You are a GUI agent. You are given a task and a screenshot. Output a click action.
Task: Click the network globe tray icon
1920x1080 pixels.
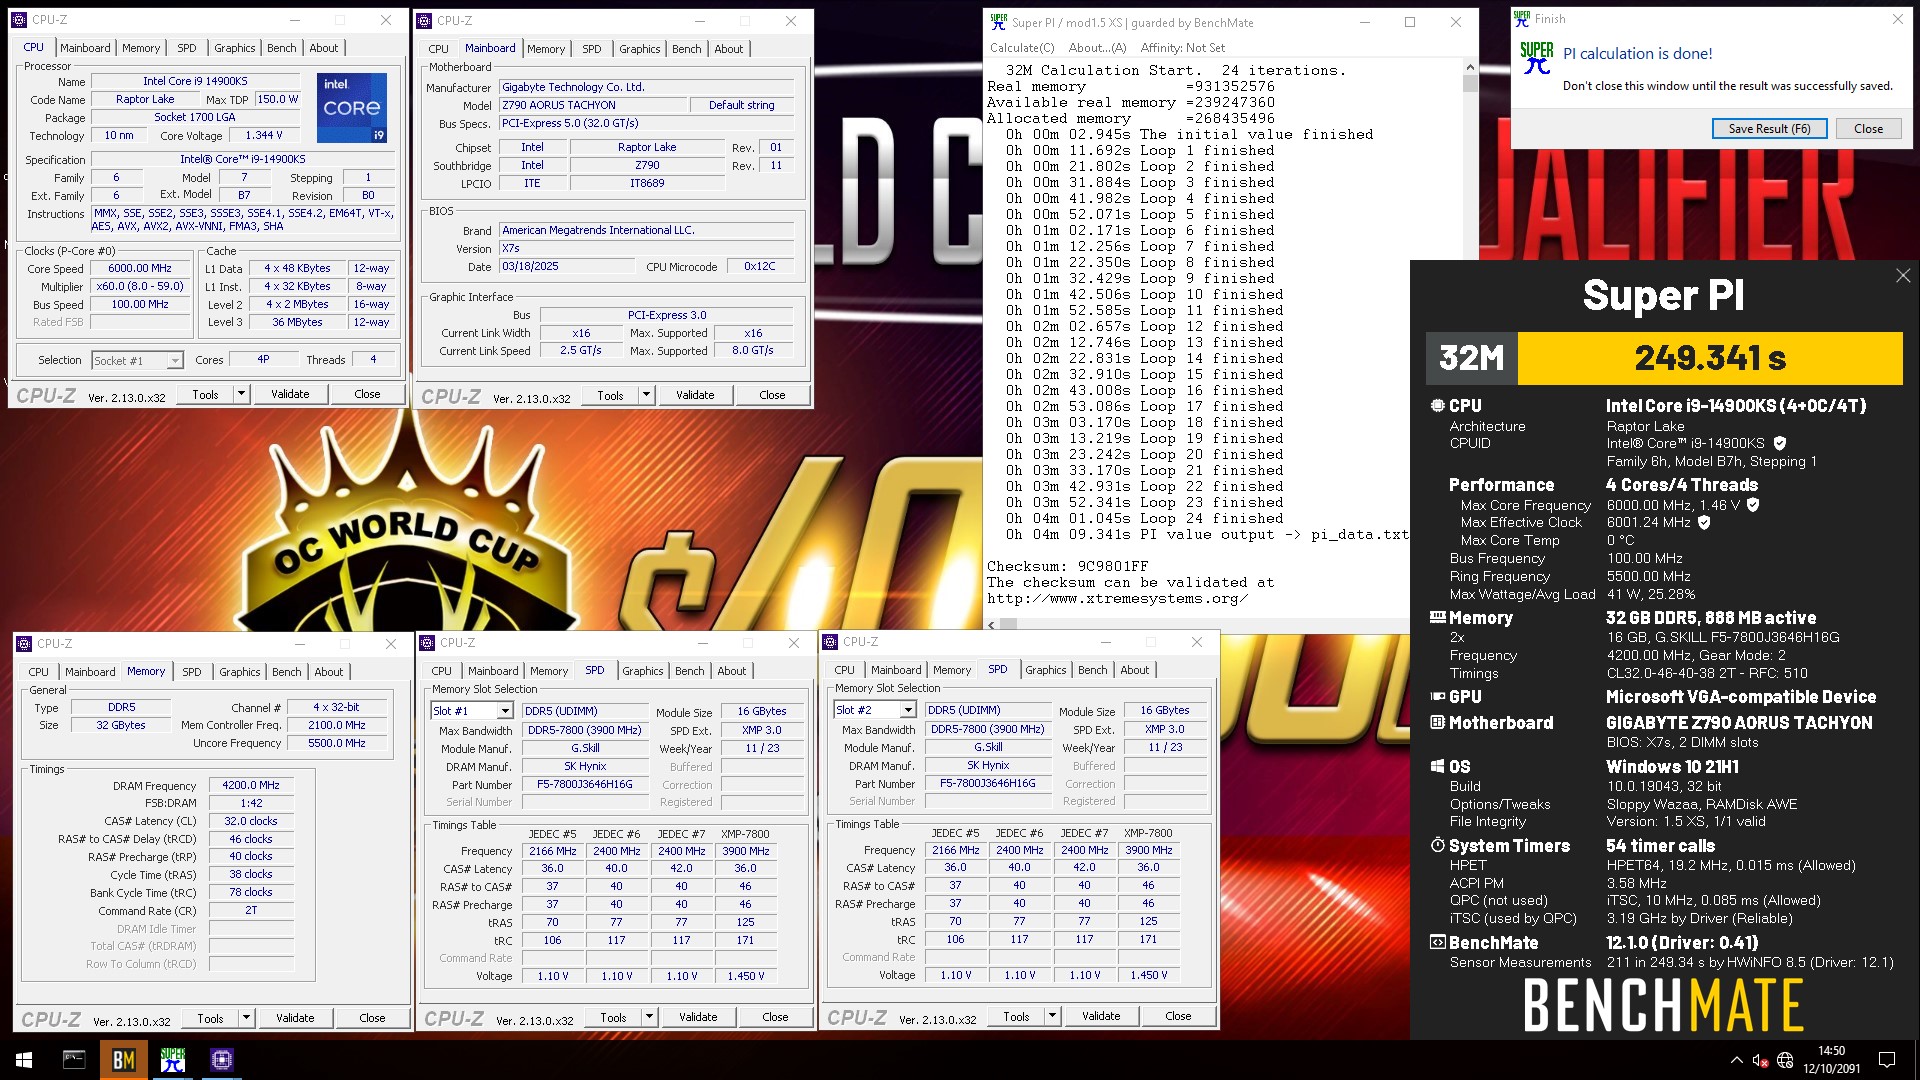click(x=1785, y=1060)
